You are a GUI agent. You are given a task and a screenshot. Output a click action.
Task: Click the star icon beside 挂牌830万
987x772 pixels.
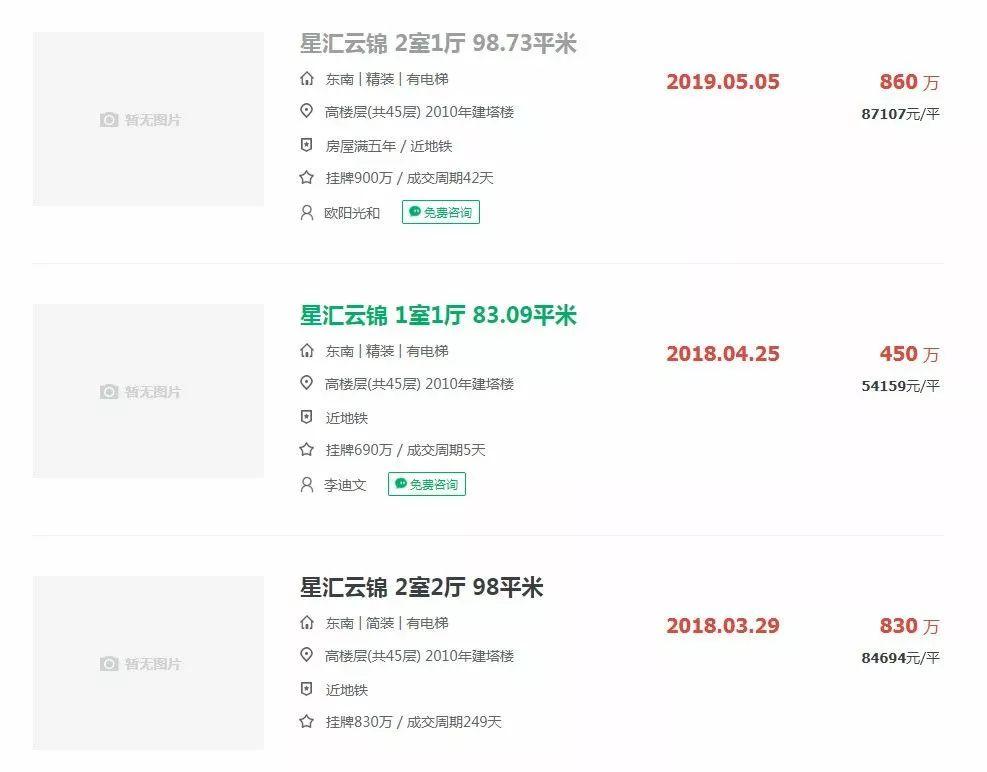coord(307,721)
